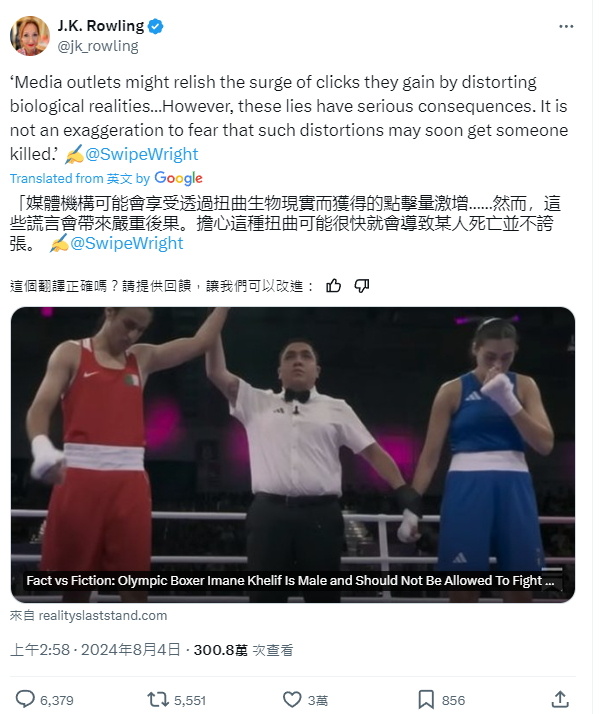The image size is (600, 714).
Task: Click J.K. Rowling's profile avatar
Action: (30, 36)
